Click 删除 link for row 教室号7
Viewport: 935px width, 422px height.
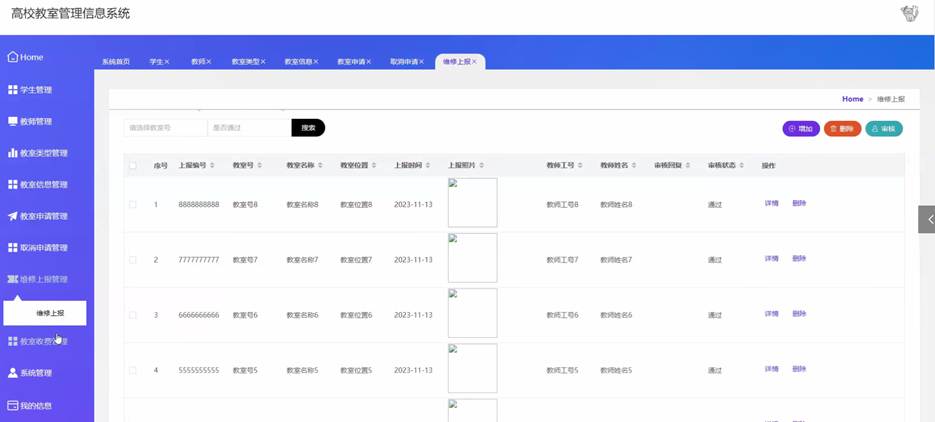tap(799, 259)
